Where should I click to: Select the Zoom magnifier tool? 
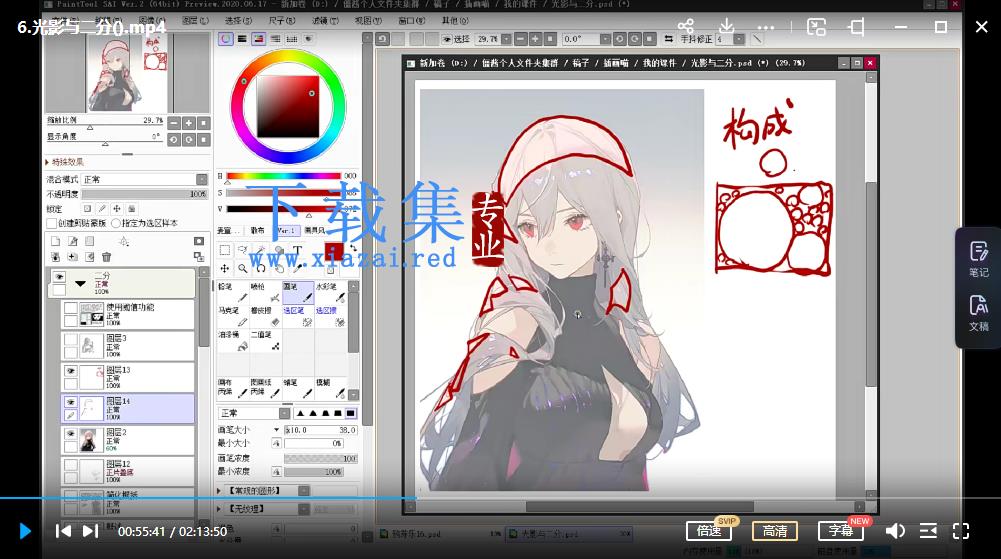pyautogui.click(x=243, y=269)
